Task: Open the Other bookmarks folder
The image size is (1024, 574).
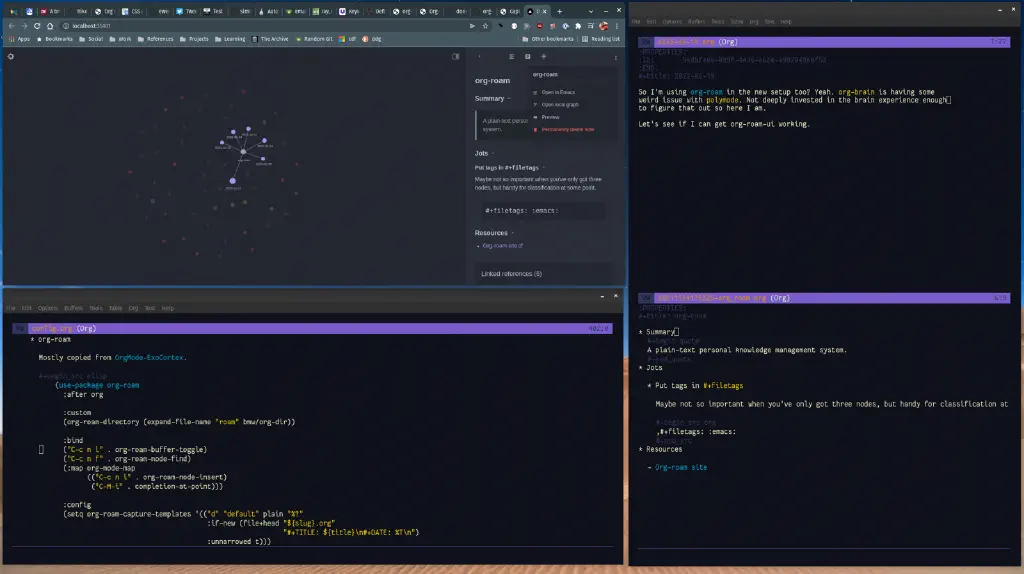Action: tap(548, 39)
